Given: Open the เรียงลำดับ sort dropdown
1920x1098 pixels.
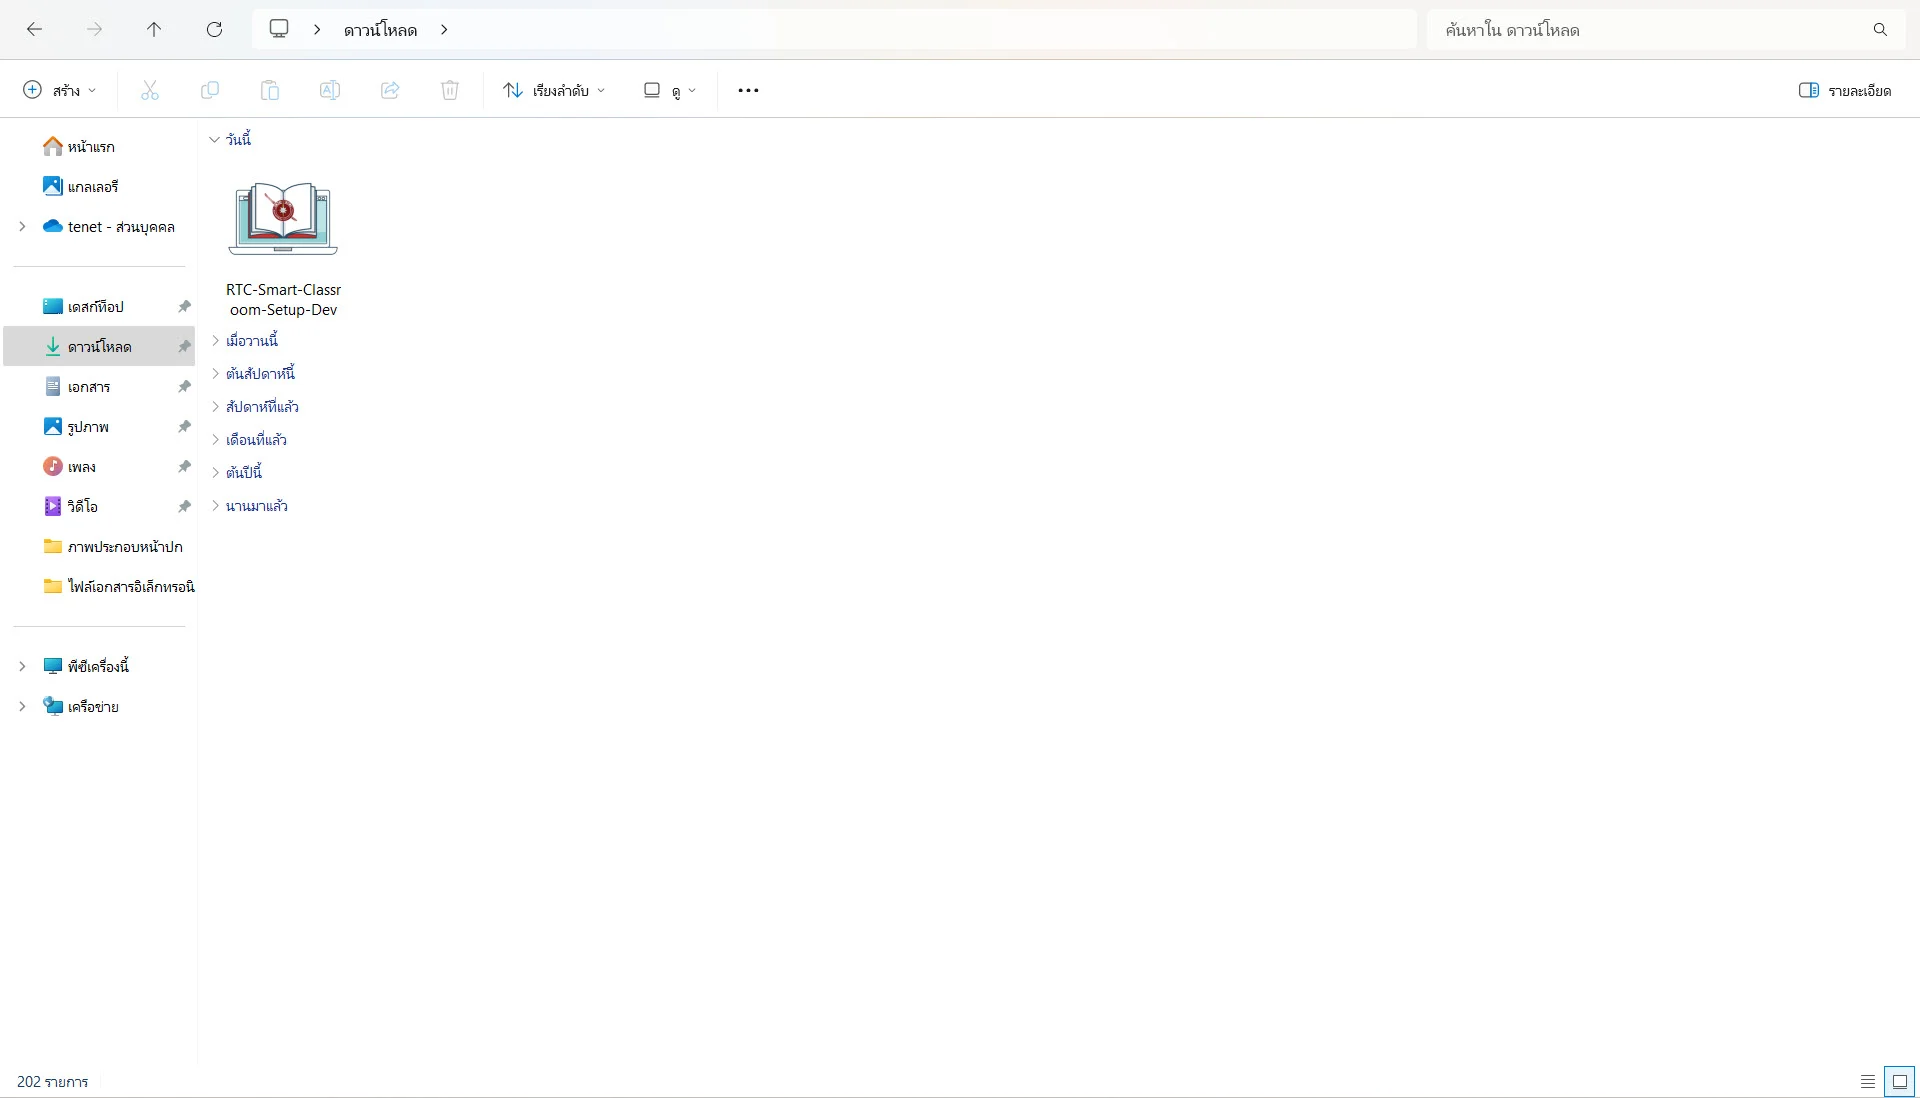Looking at the screenshot, I should pyautogui.click(x=554, y=90).
